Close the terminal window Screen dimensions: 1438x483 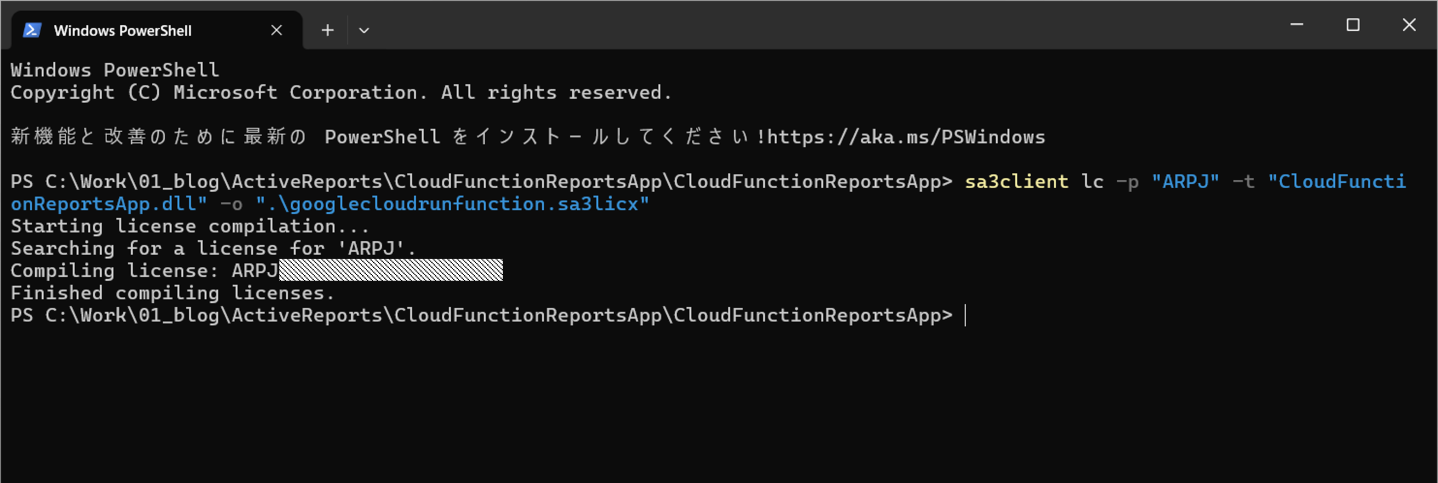[1409, 26]
